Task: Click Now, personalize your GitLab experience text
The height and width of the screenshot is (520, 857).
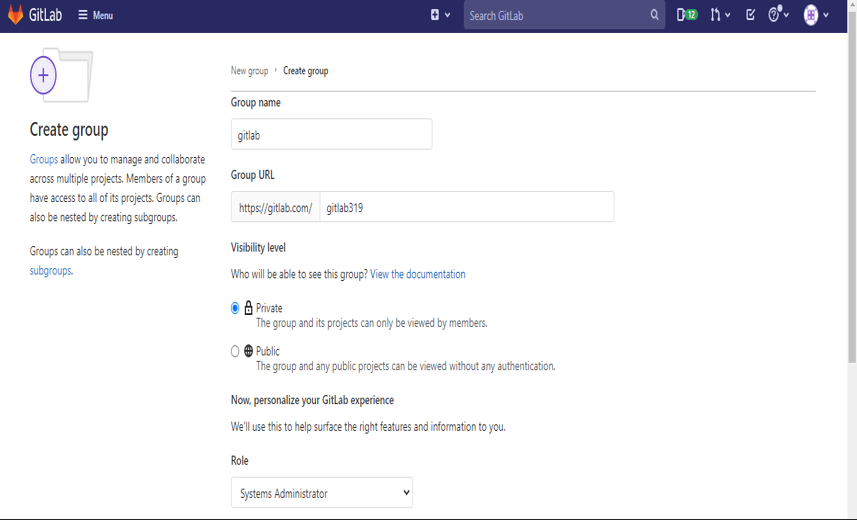Action: point(312,400)
